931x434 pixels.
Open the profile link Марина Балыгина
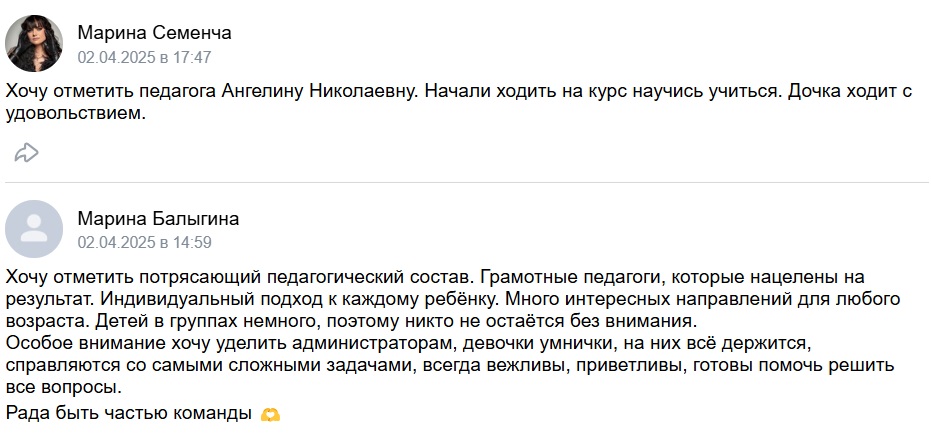159,218
